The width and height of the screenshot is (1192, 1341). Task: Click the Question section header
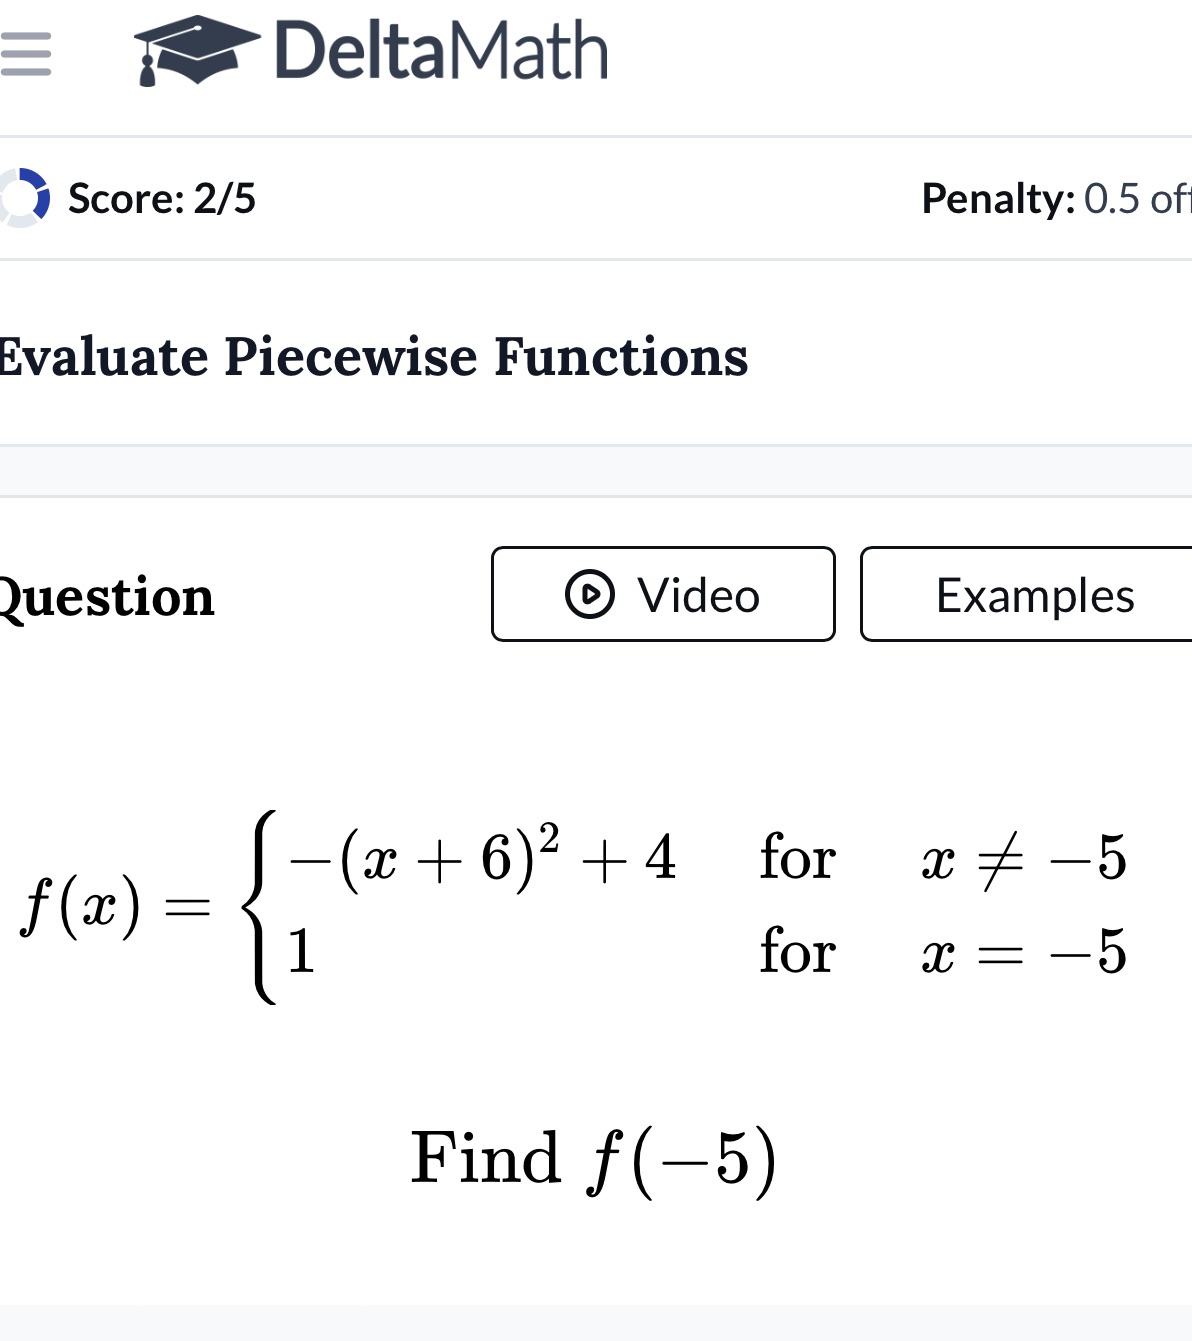(105, 597)
